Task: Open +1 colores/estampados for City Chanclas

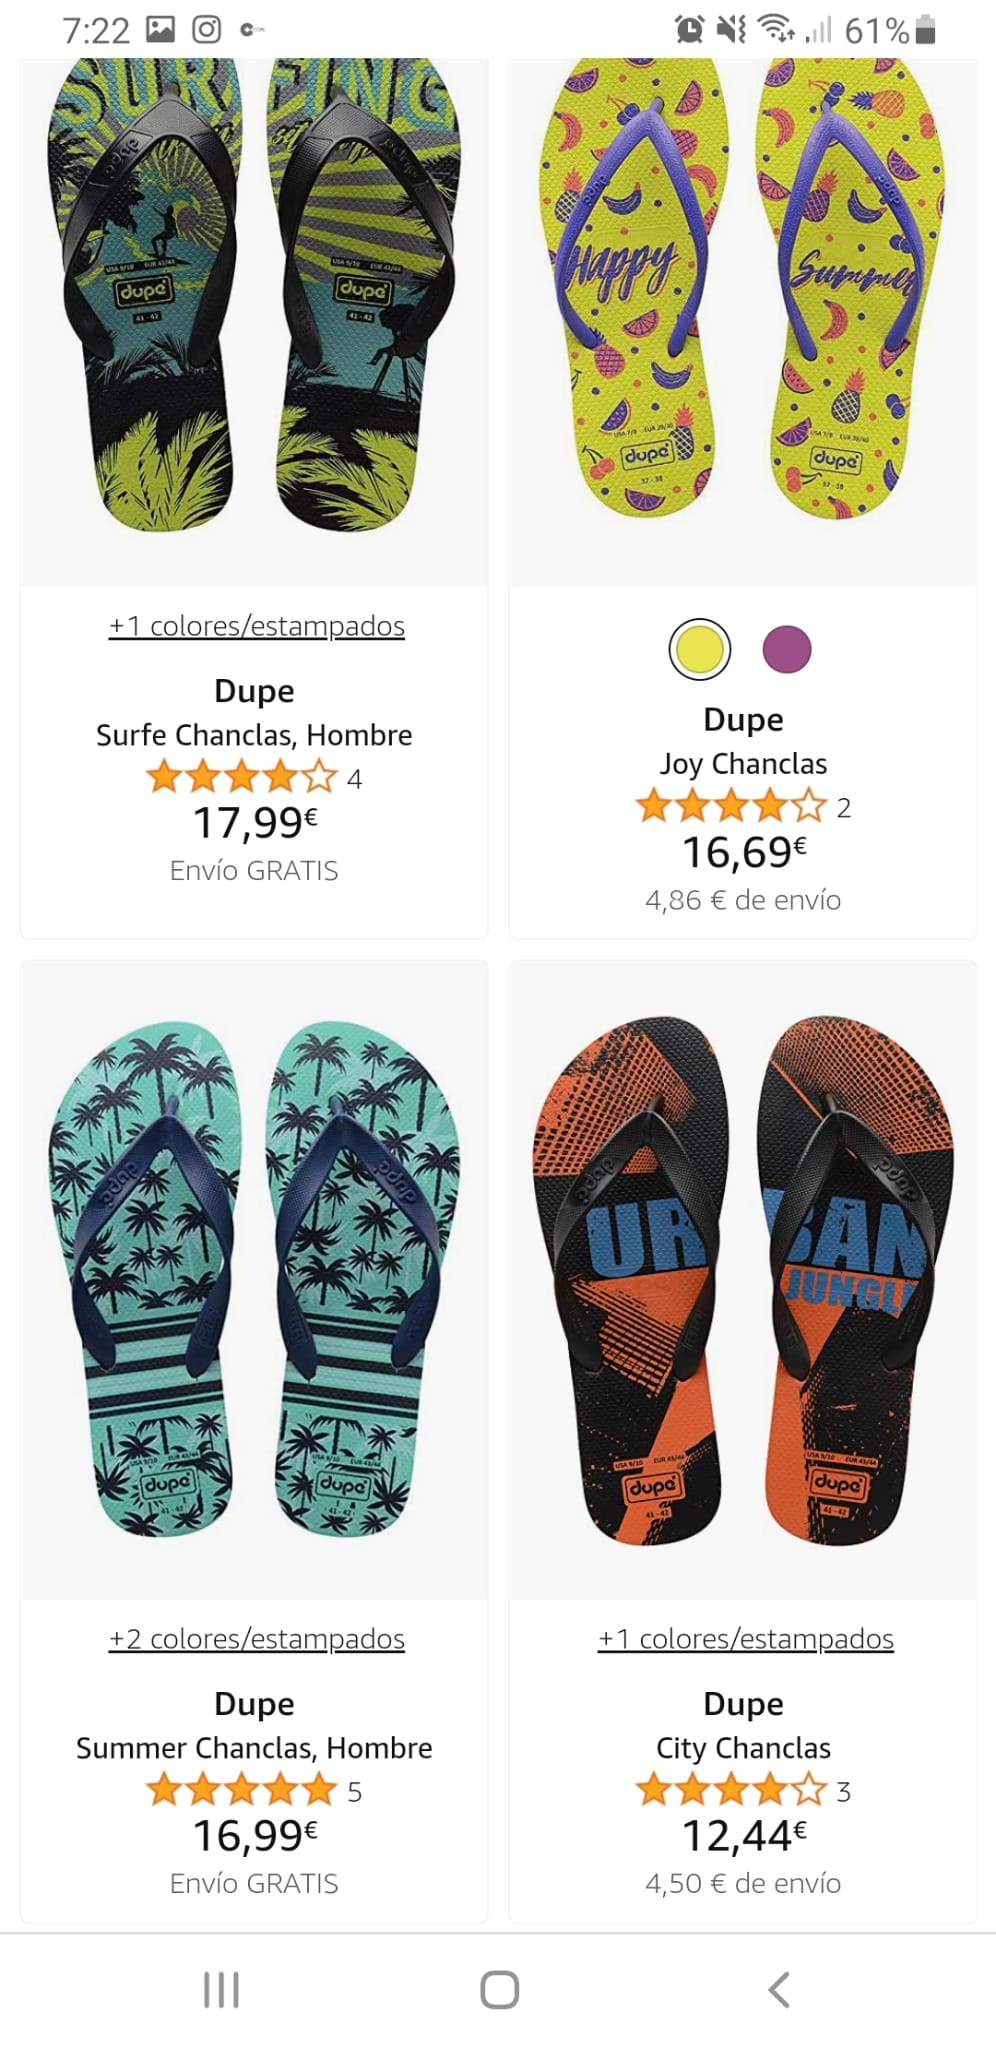Action: (x=746, y=1639)
